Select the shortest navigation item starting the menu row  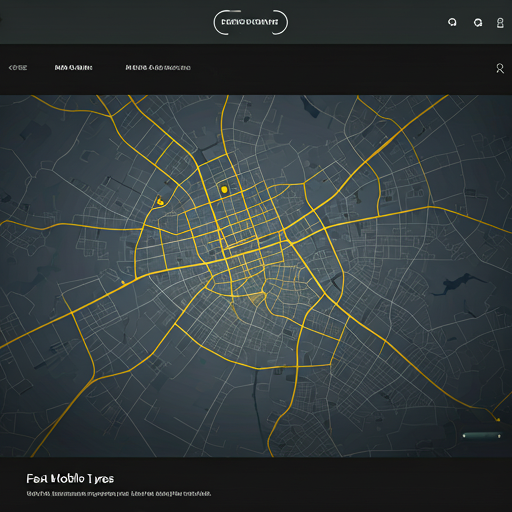pos(18,68)
